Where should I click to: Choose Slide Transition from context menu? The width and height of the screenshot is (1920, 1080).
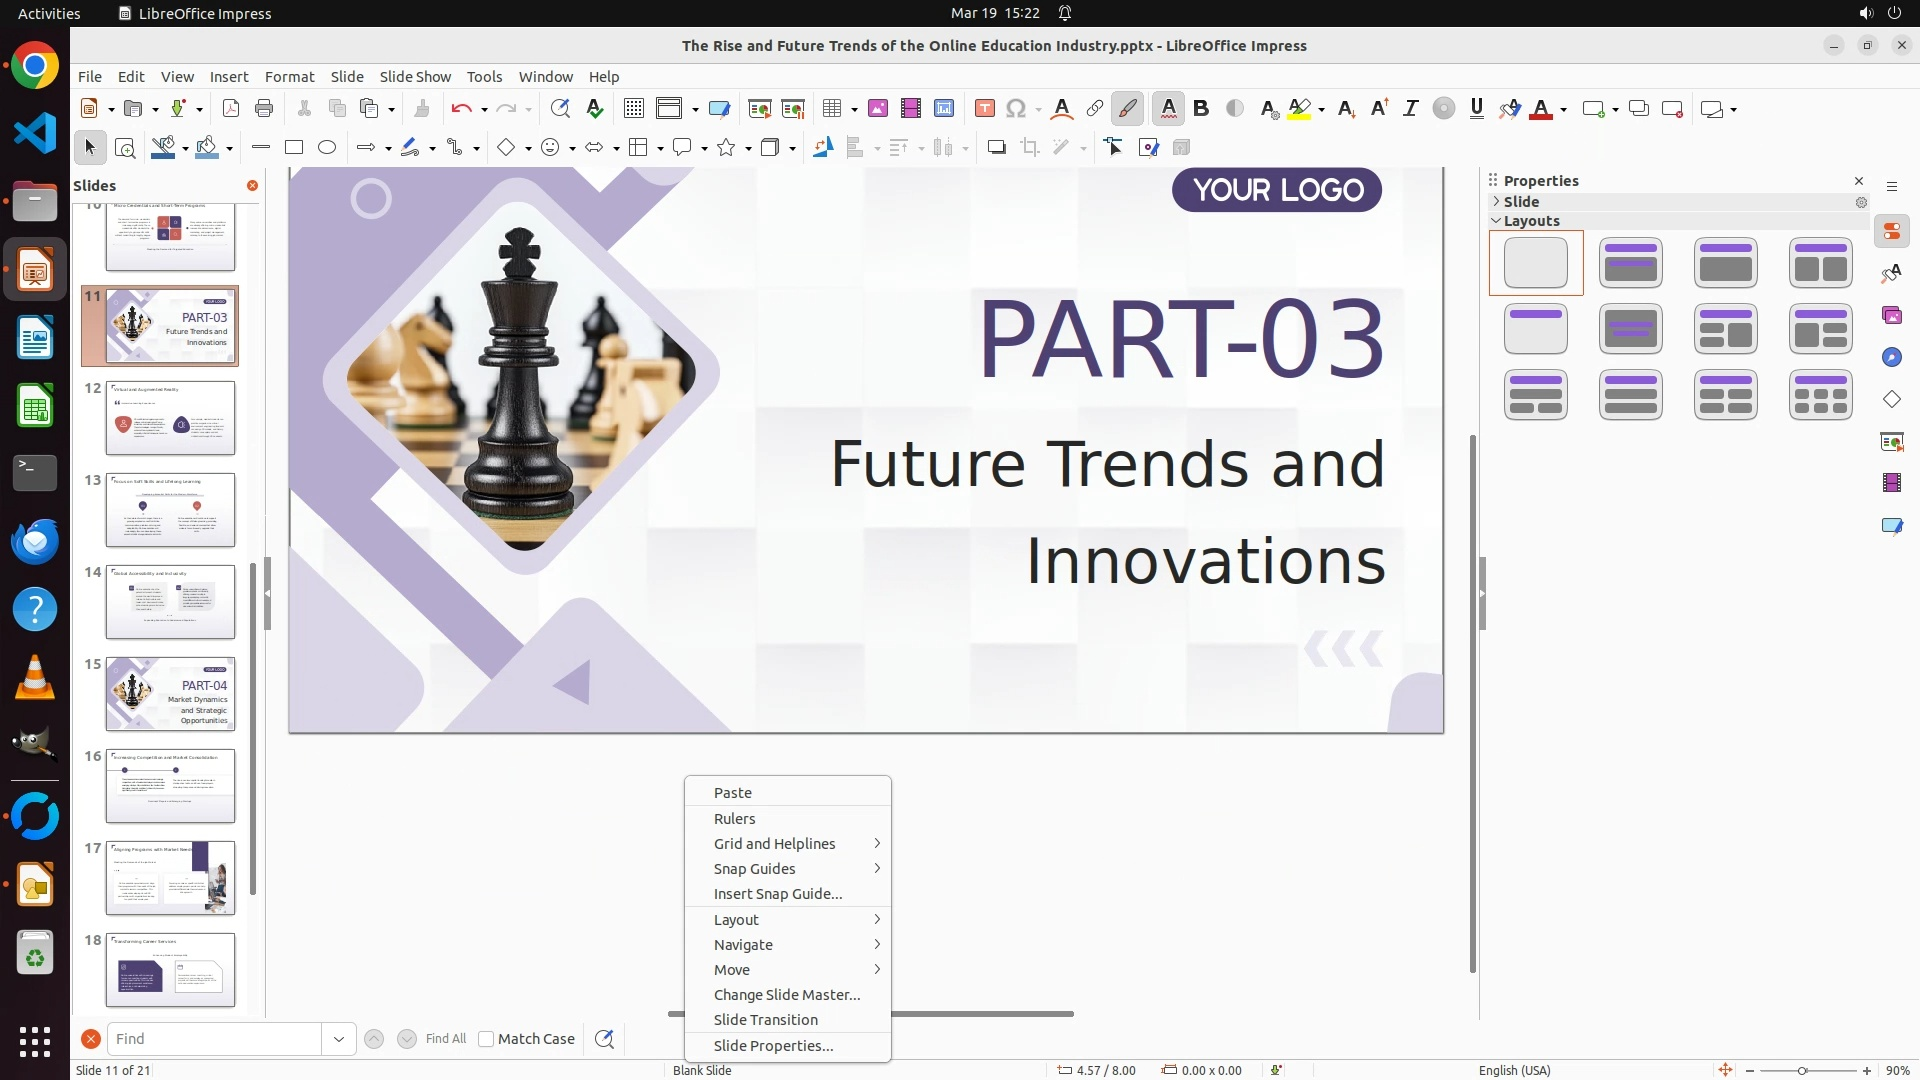click(x=766, y=1020)
